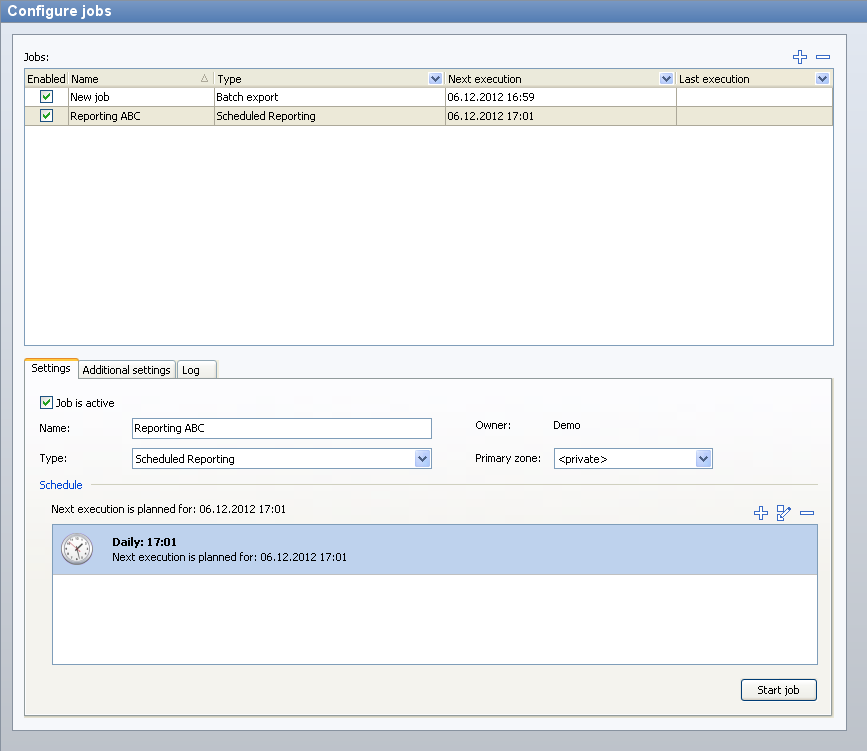The image size is (867, 751).
Task: Expand the Primary zone dropdown
Action: 703,459
